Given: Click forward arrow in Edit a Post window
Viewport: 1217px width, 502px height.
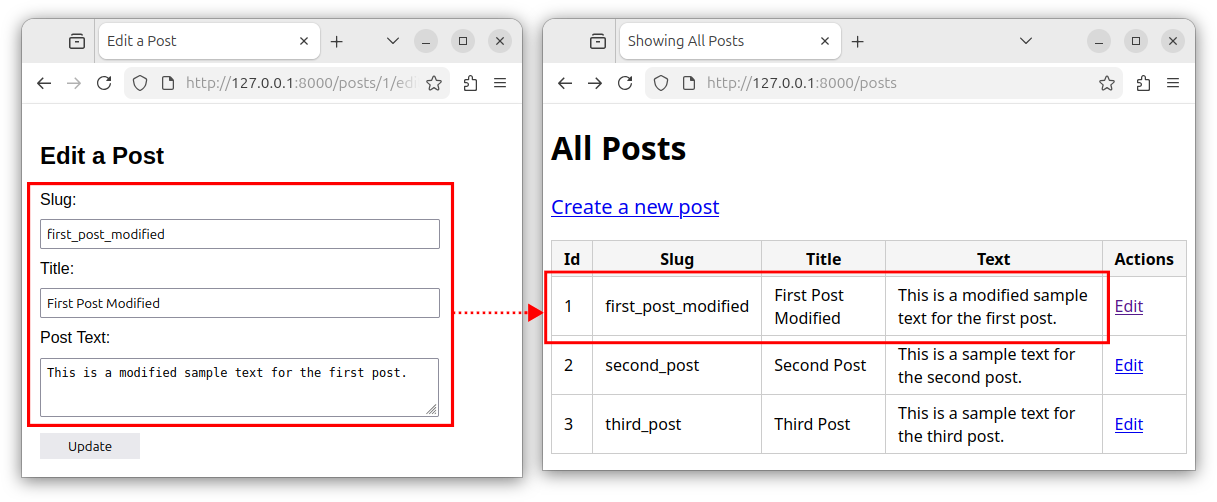Looking at the screenshot, I should pyautogui.click(x=73, y=83).
